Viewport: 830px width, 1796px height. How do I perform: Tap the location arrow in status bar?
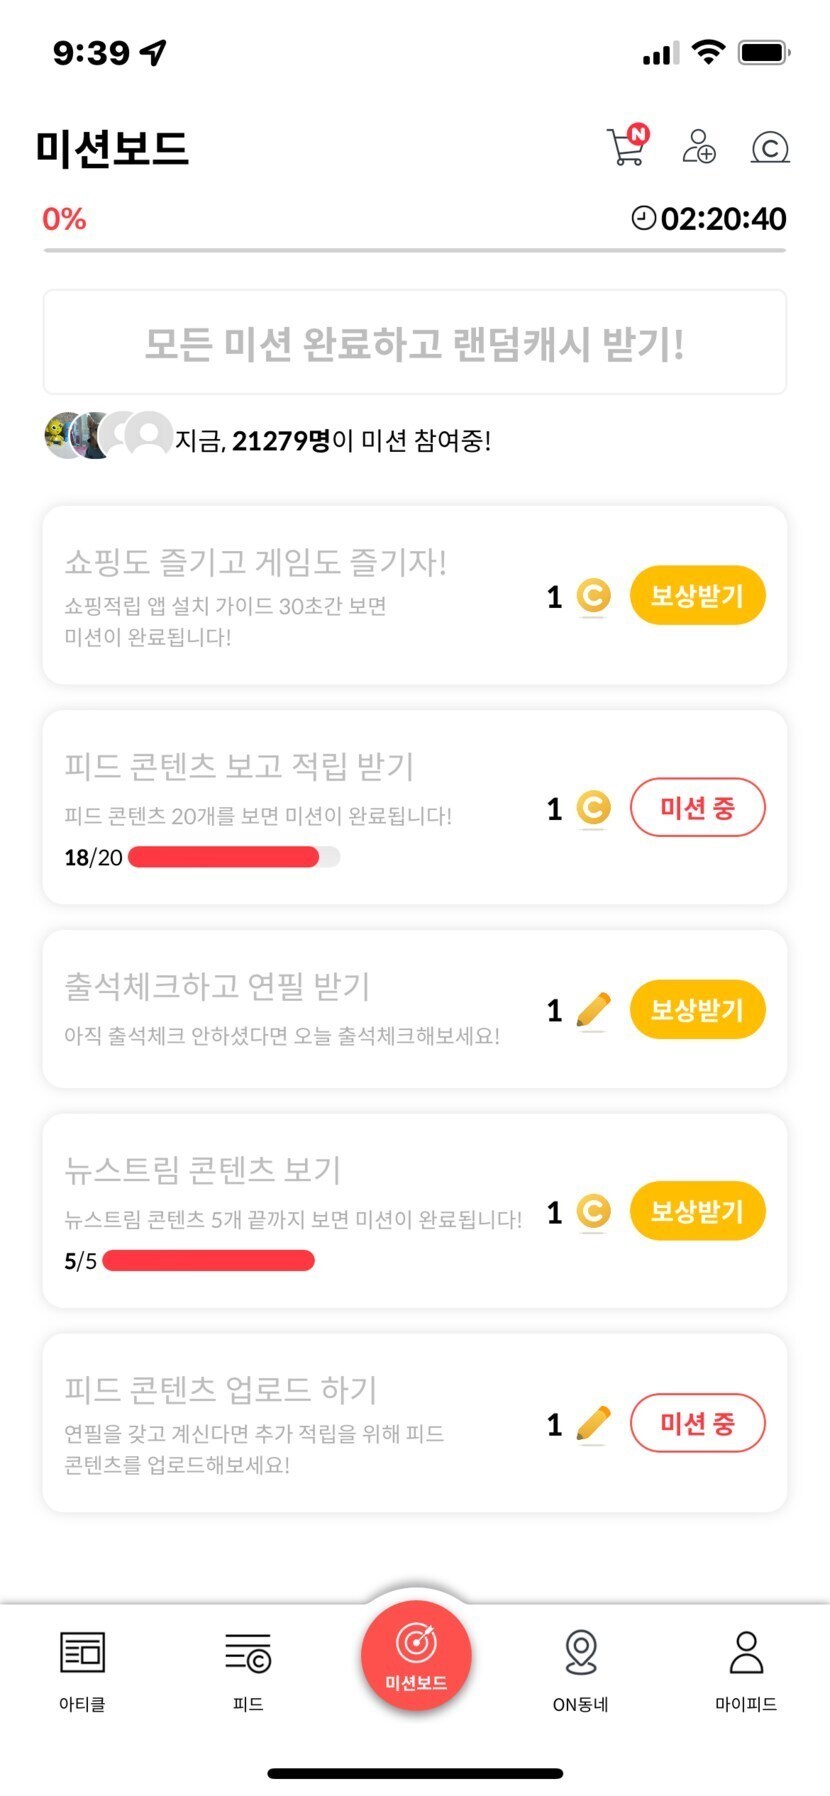click(x=153, y=52)
